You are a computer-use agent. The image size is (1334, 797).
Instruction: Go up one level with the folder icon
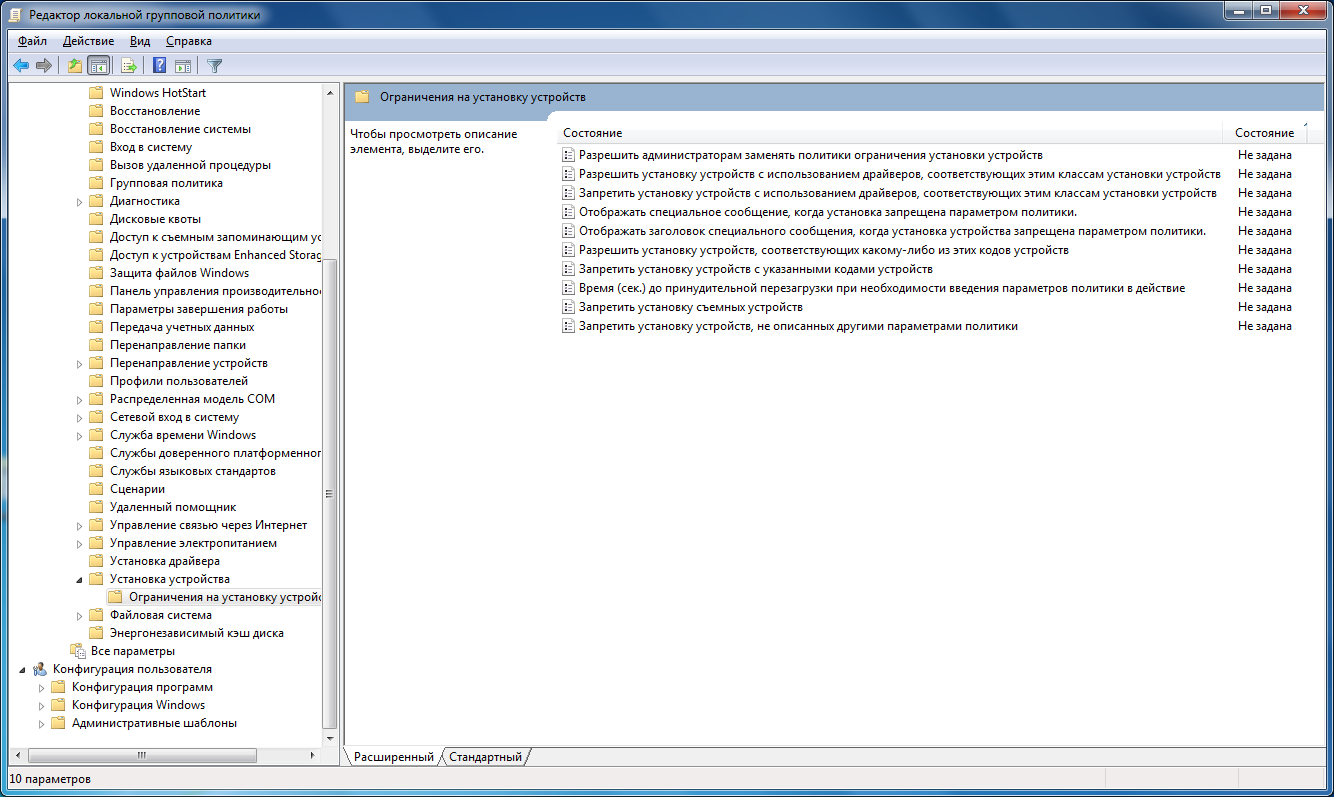point(74,66)
